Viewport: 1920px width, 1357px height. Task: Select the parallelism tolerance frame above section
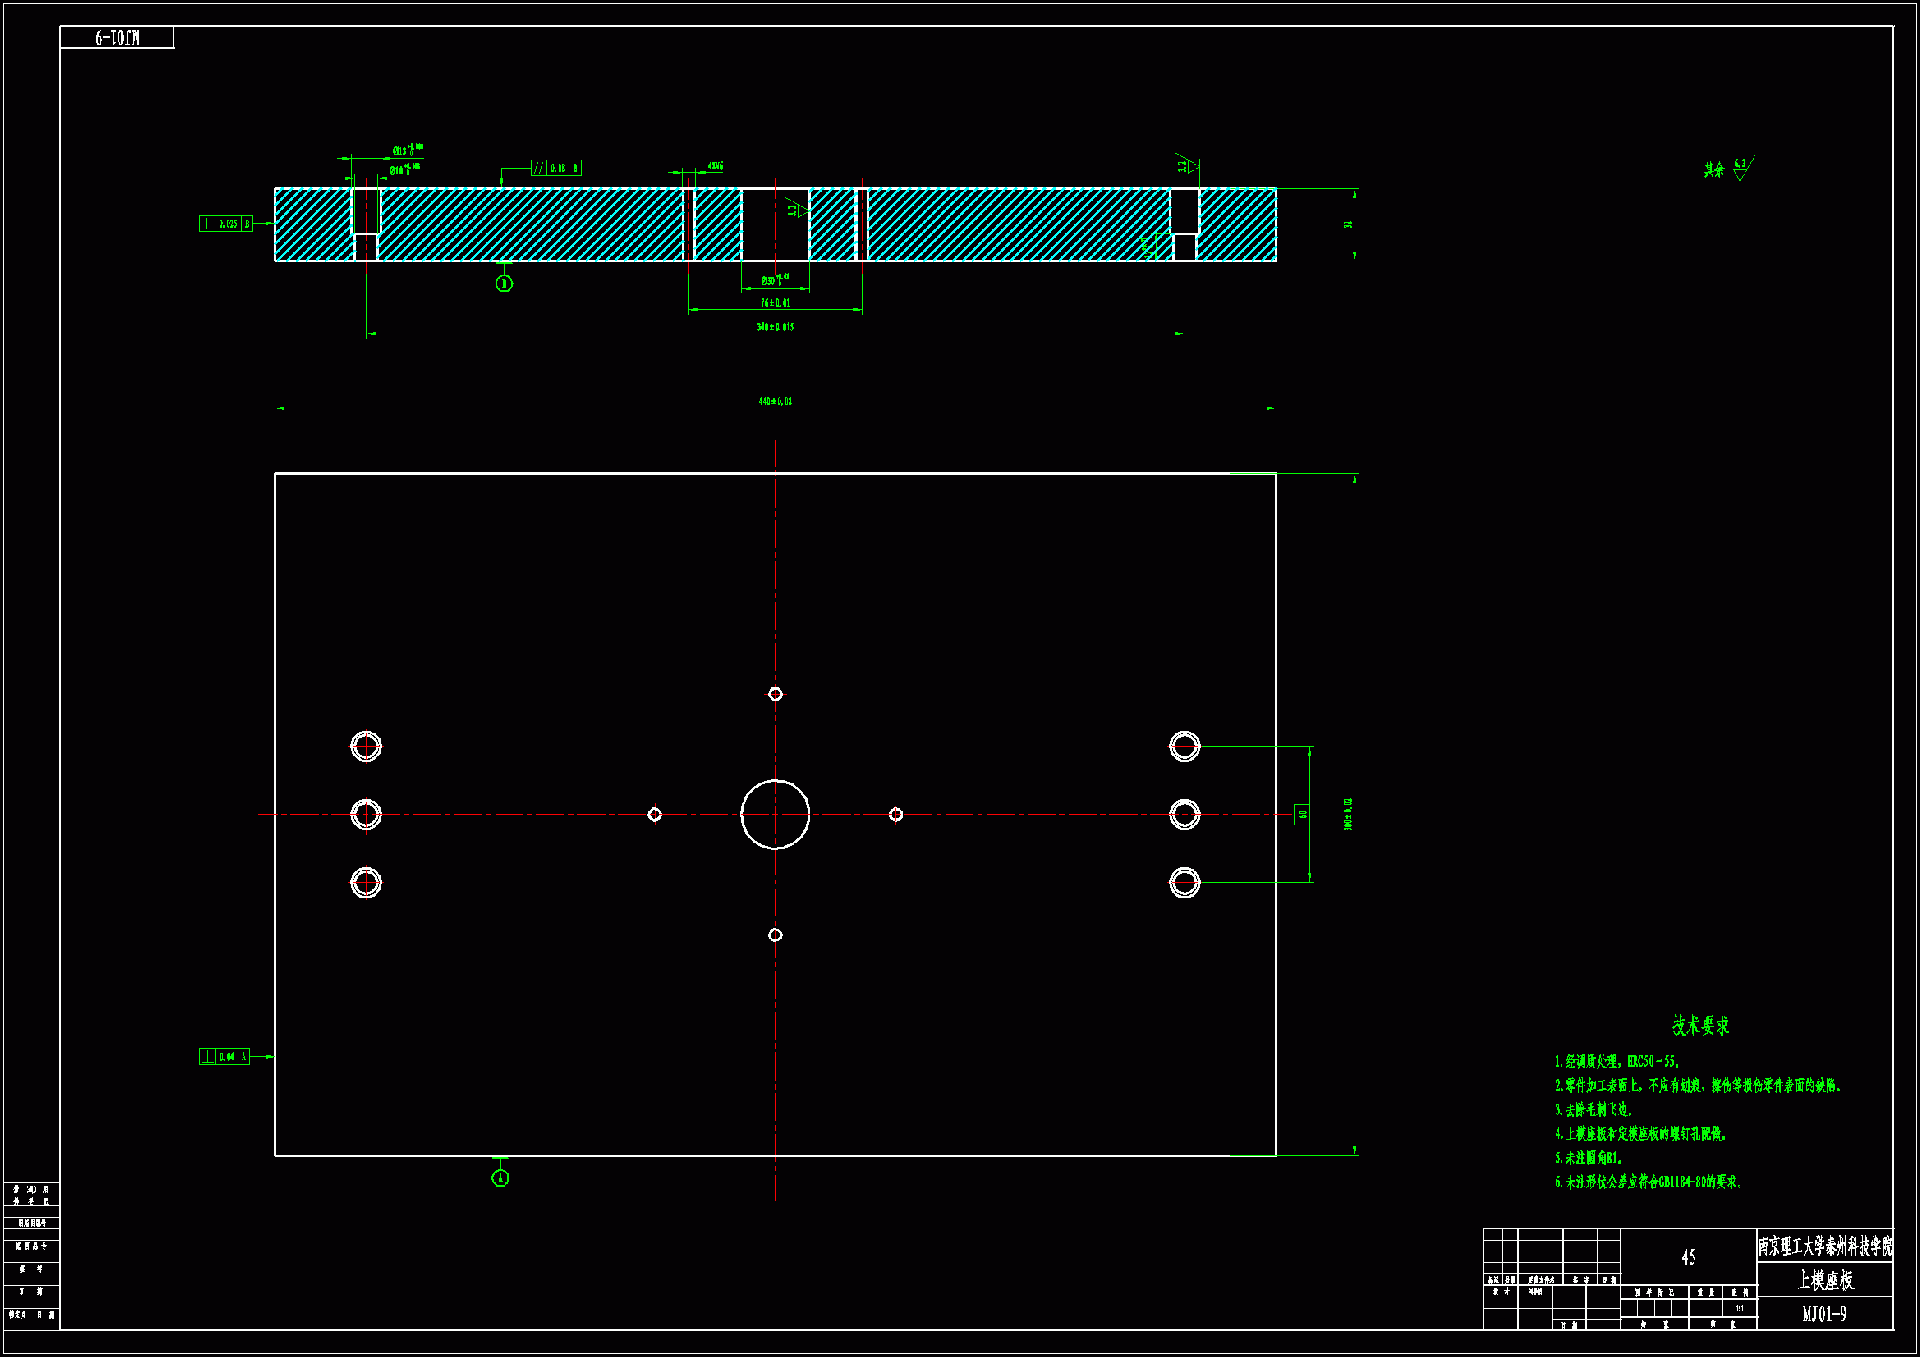pyautogui.click(x=556, y=168)
